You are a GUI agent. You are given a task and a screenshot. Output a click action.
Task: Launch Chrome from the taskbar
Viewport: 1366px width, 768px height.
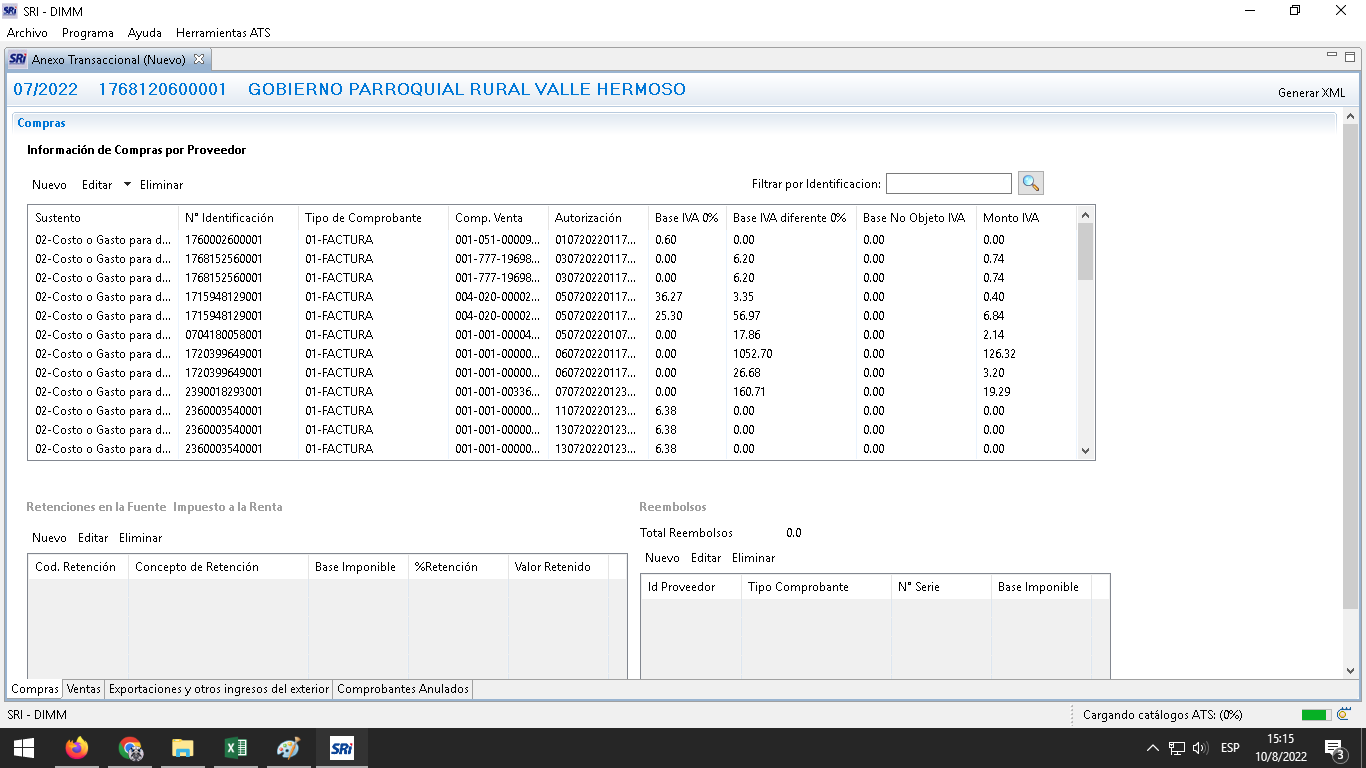(130, 748)
